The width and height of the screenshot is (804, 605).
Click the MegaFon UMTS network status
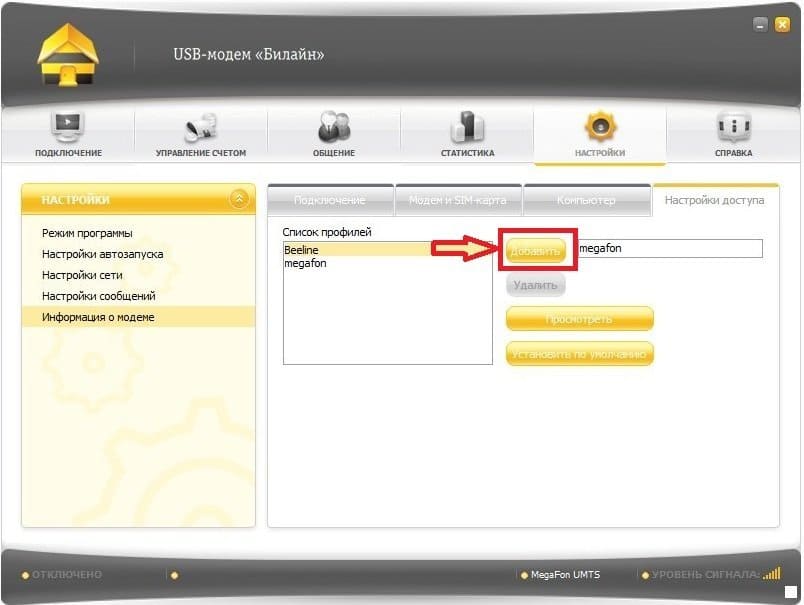coord(560,575)
